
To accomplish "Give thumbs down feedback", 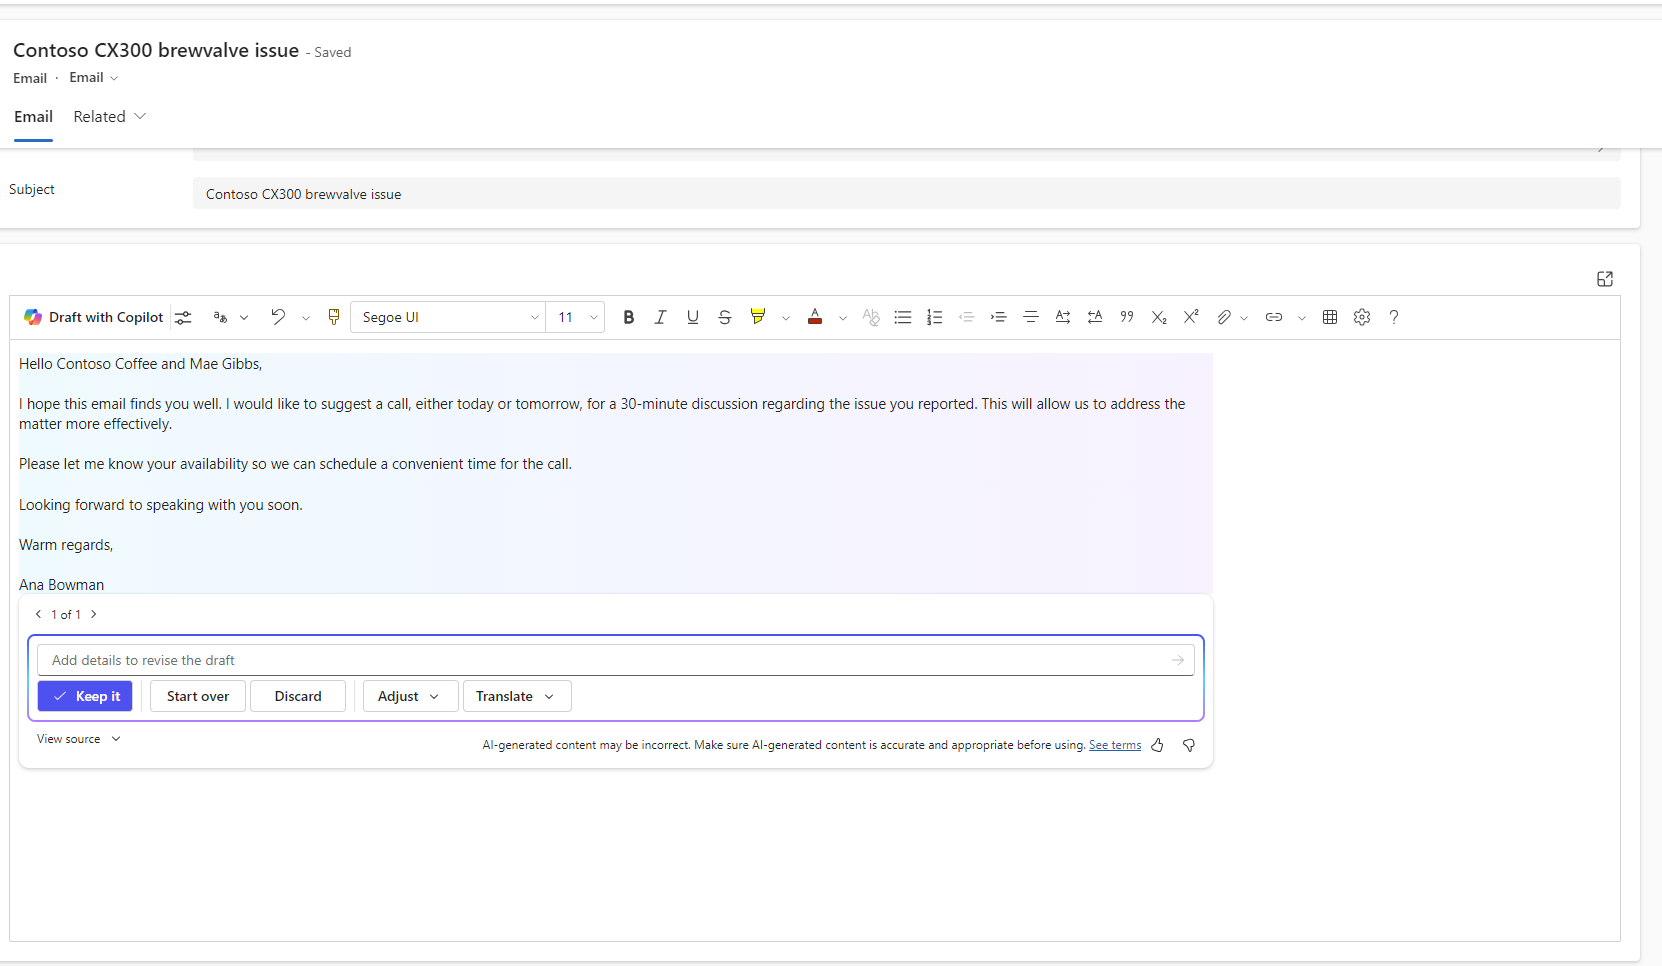I will (x=1189, y=745).
